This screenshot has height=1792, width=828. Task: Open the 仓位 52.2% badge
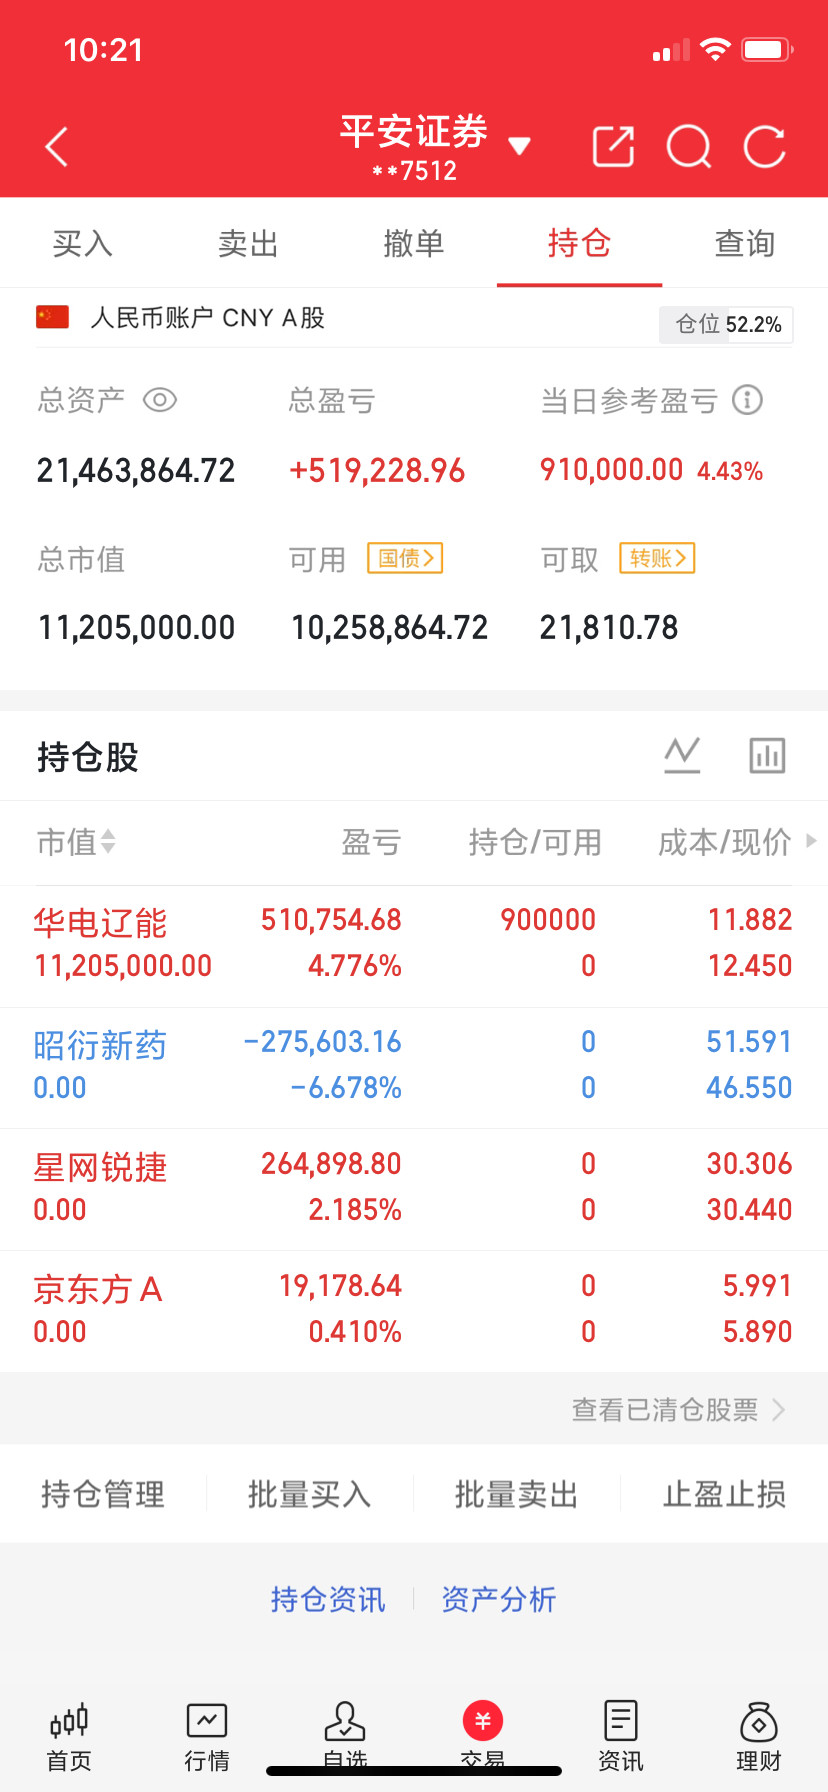(726, 324)
